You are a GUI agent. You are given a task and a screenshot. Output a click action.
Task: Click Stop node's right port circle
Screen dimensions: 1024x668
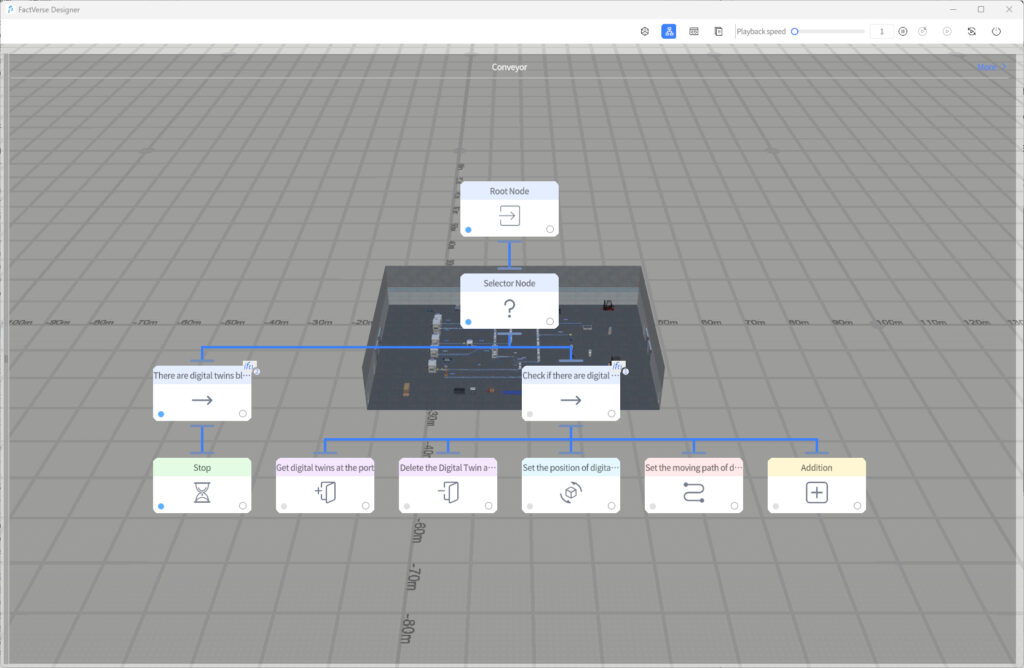[243, 505]
